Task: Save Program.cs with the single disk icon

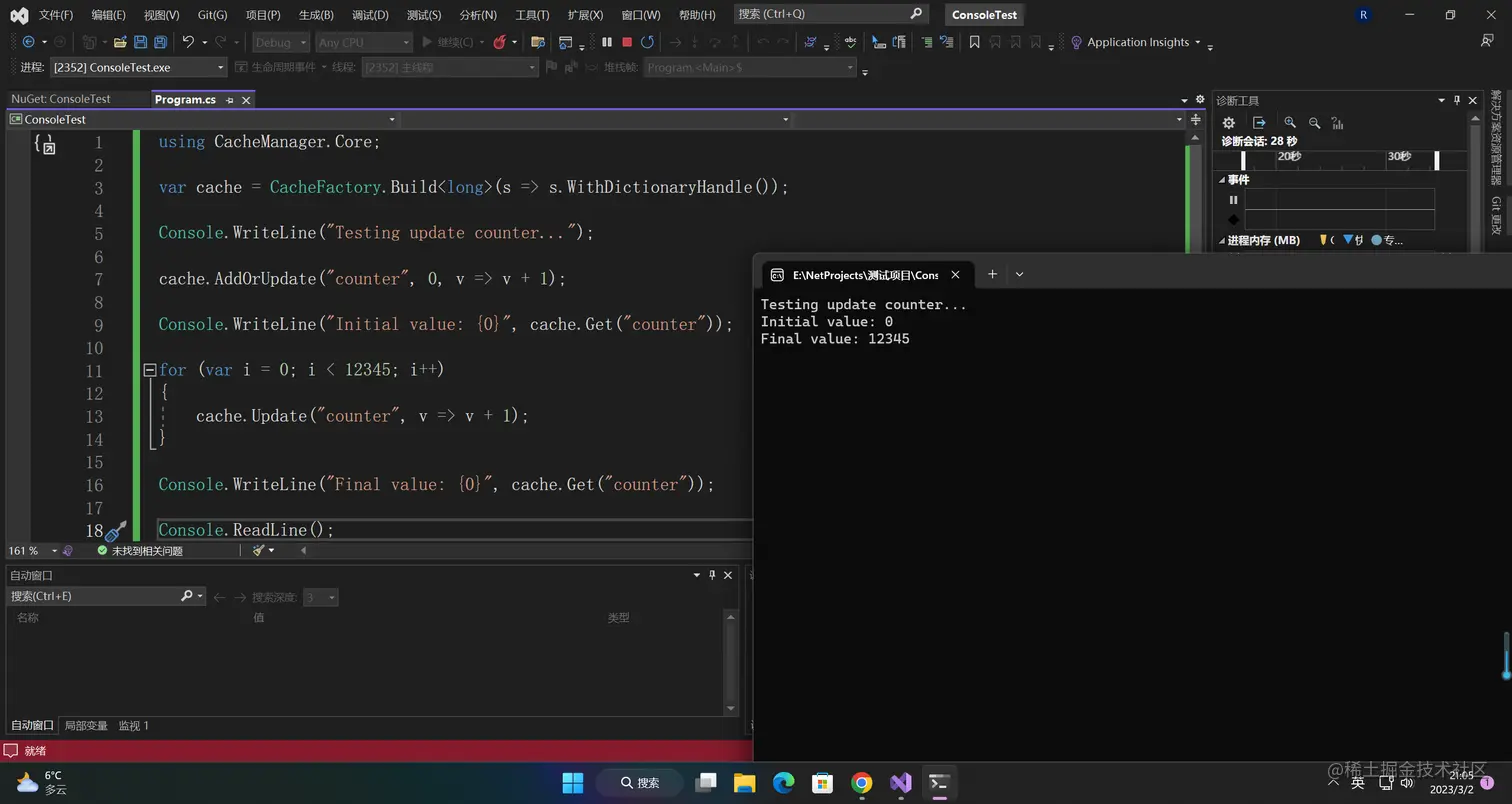Action: [140, 42]
